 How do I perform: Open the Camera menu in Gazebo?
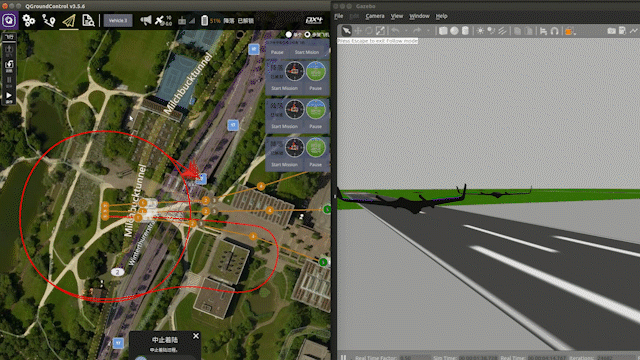(375, 16)
